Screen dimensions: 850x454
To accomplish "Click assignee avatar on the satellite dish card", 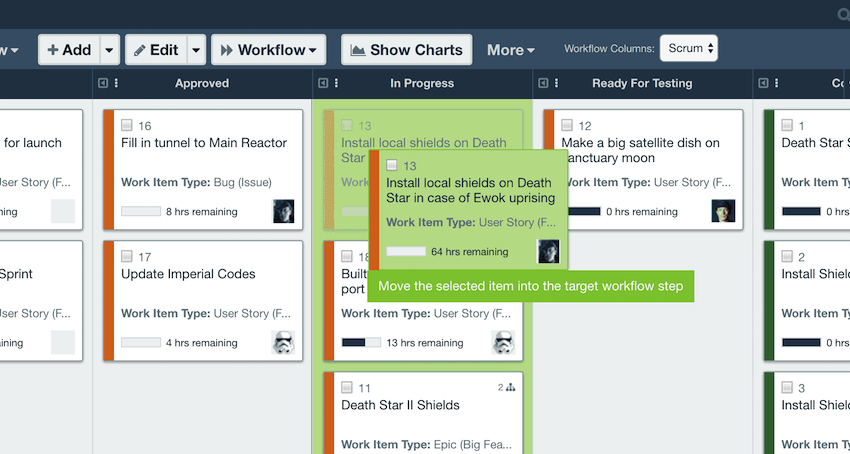I will click(723, 211).
